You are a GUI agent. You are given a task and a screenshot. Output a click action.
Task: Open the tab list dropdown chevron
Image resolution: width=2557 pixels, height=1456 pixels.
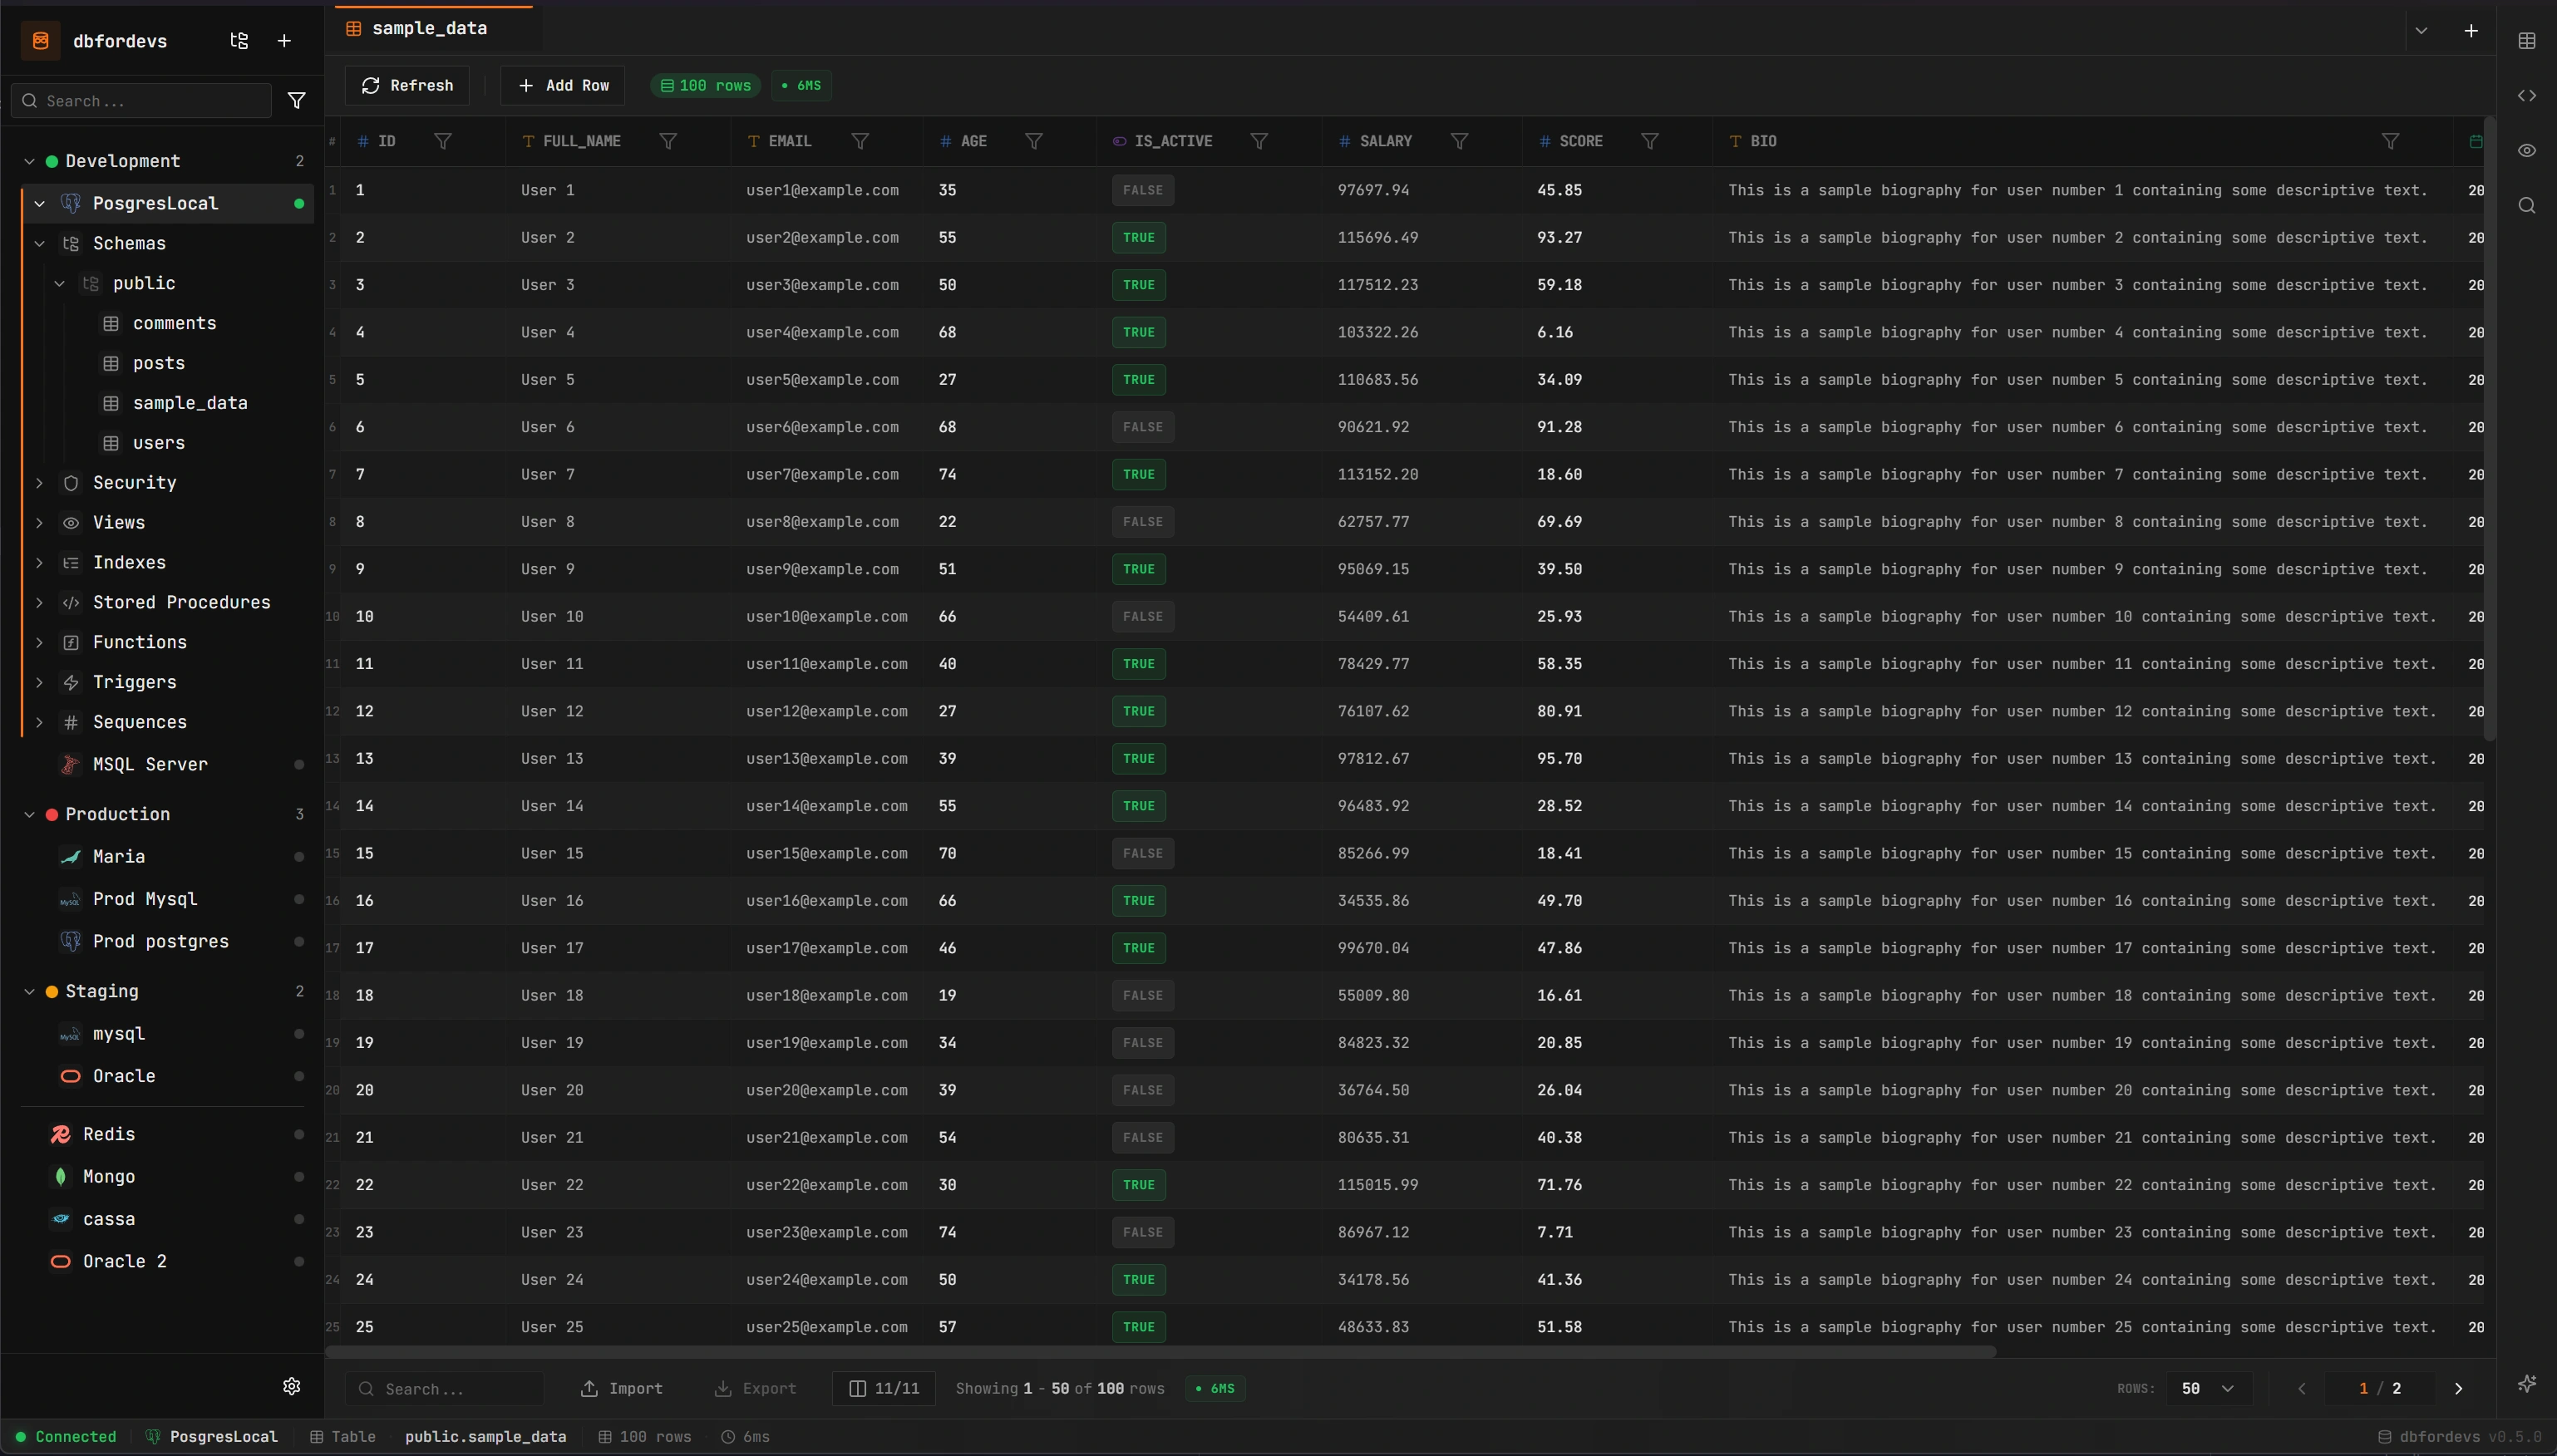point(2421,31)
